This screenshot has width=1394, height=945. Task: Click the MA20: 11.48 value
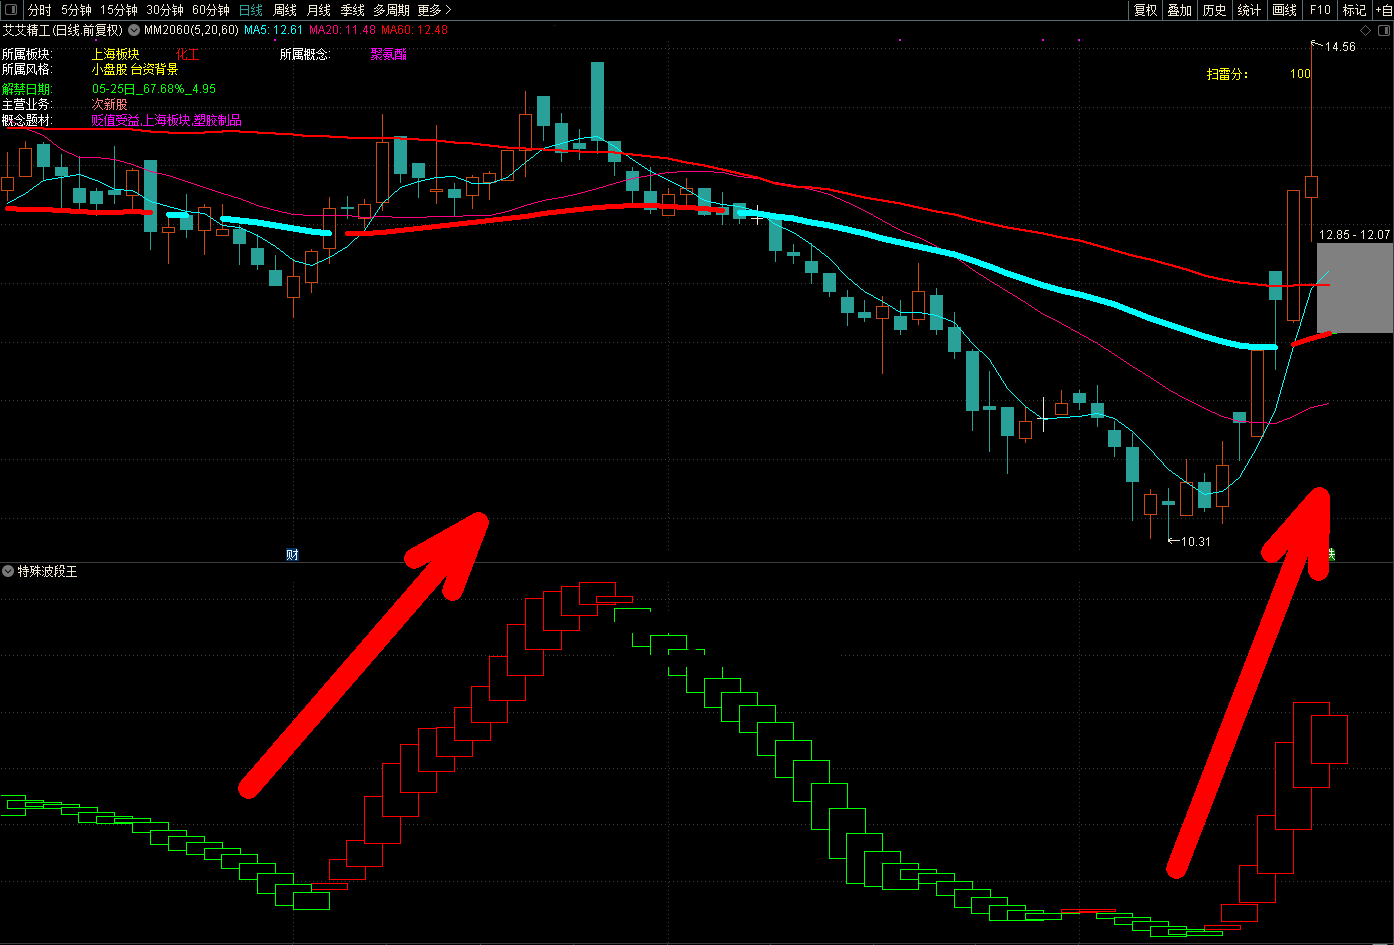pos(342,30)
